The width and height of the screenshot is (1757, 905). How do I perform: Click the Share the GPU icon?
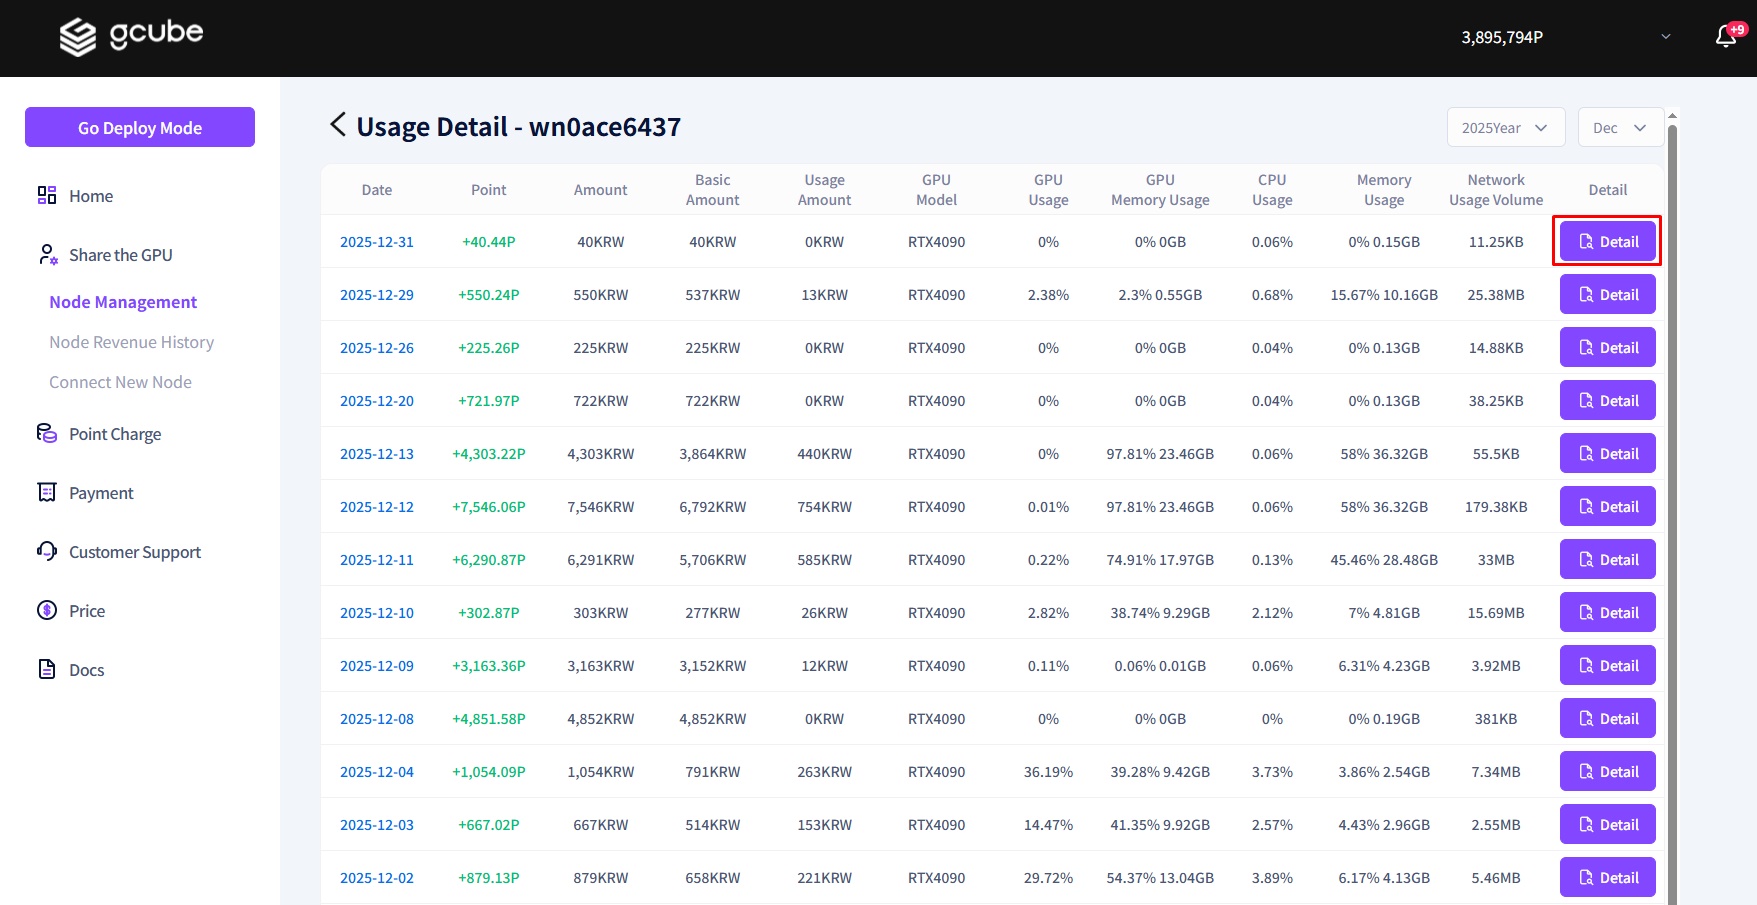click(x=47, y=255)
